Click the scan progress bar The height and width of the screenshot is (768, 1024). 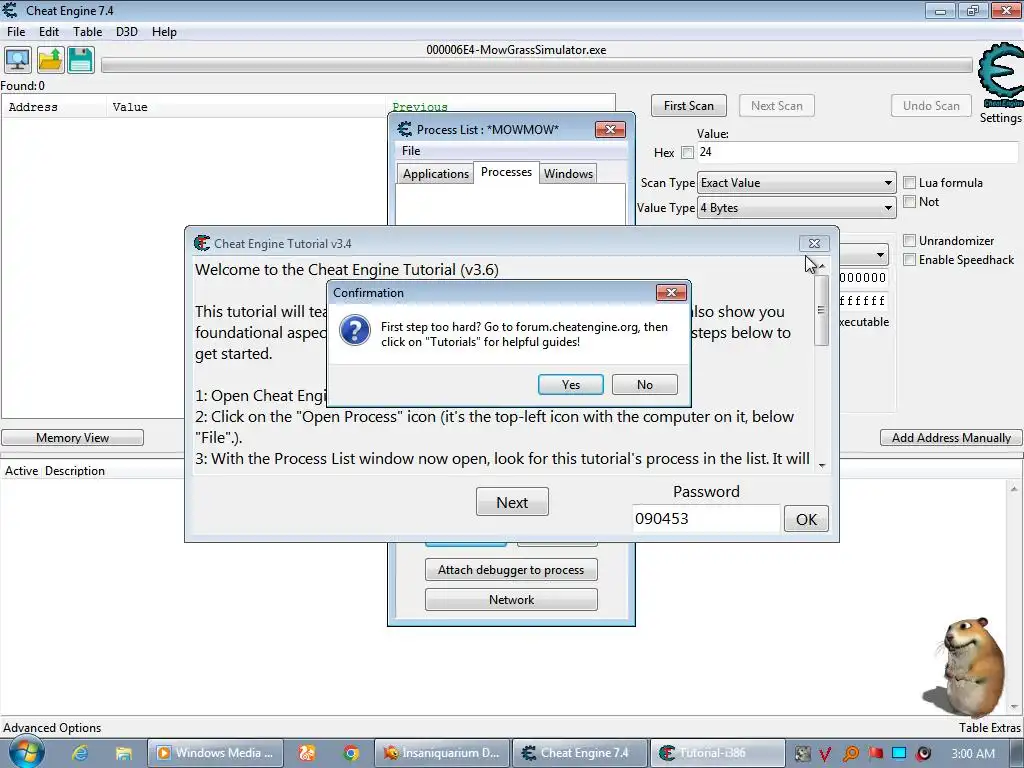point(536,65)
